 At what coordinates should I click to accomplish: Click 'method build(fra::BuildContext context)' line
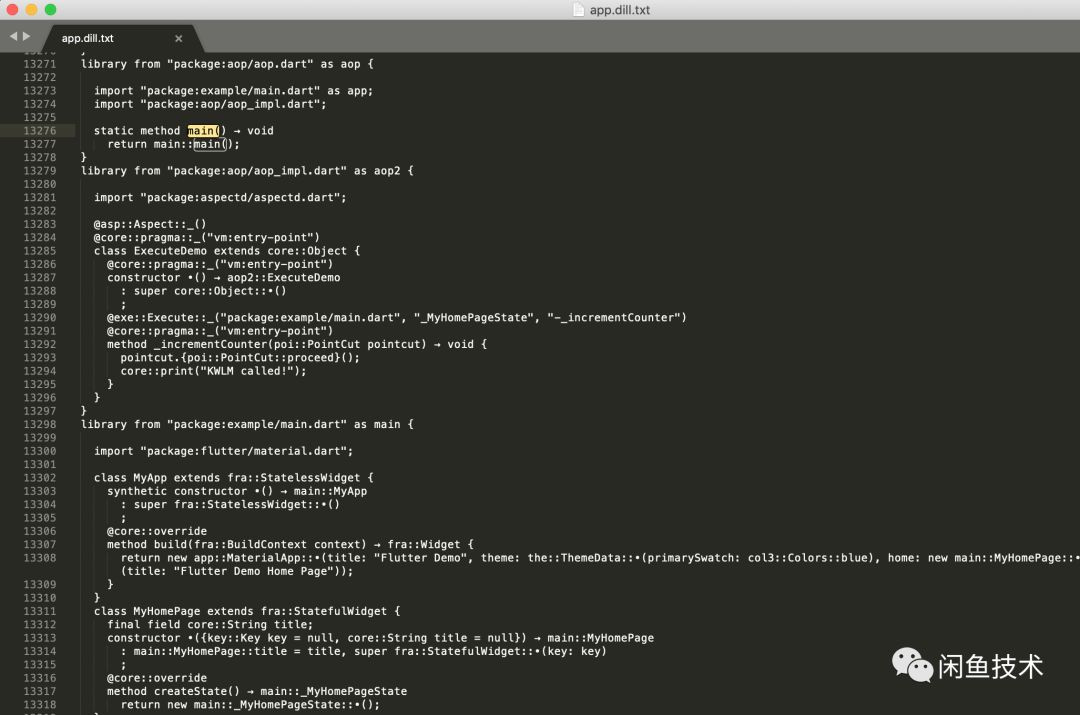[291, 544]
